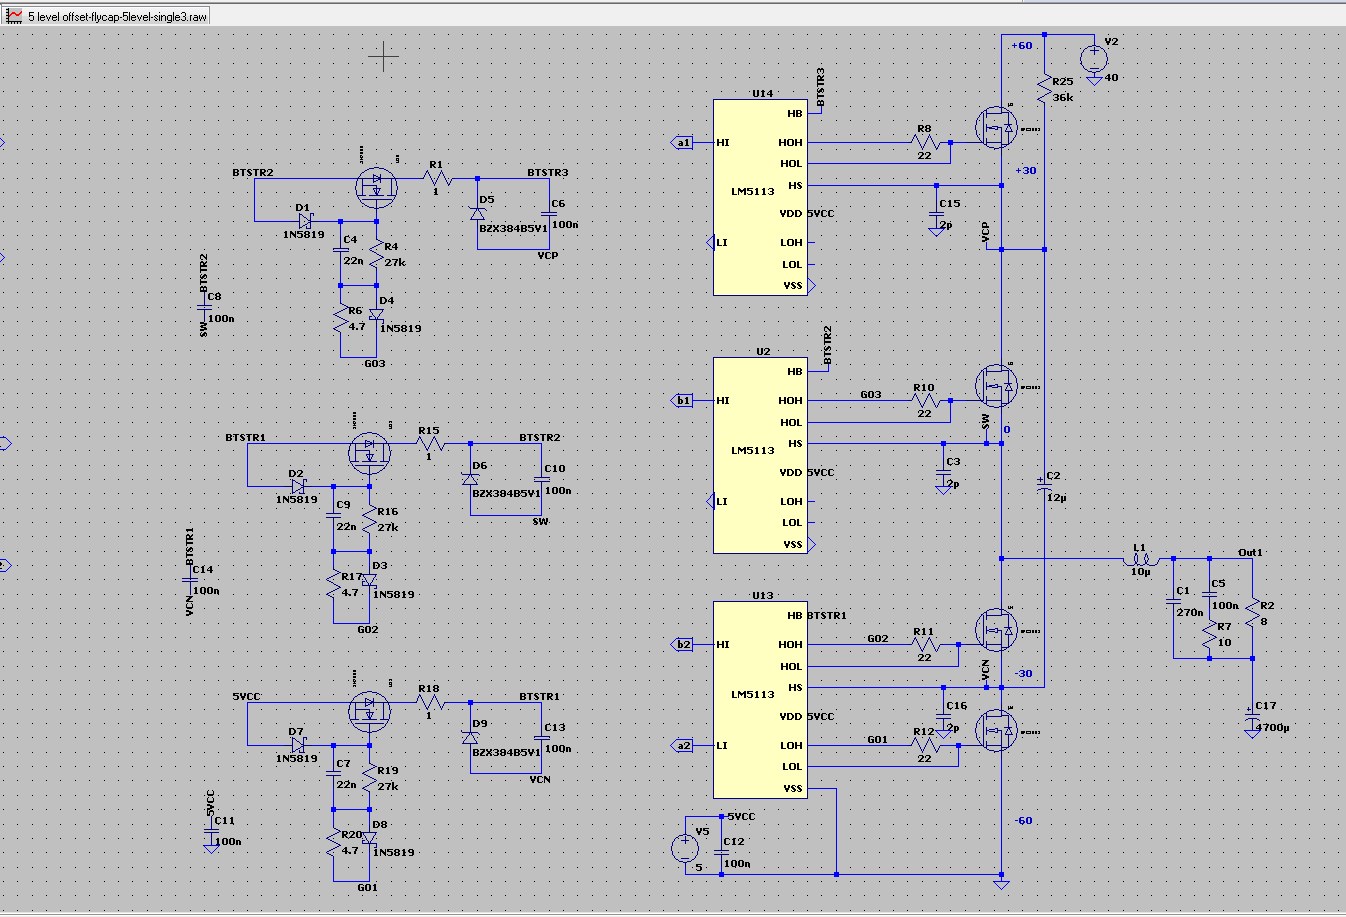Image resolution: width=1346 pixels, height=917 pixels.
Task: Click the BTSTR3 net label near C6
Action: tap(547, 173)
